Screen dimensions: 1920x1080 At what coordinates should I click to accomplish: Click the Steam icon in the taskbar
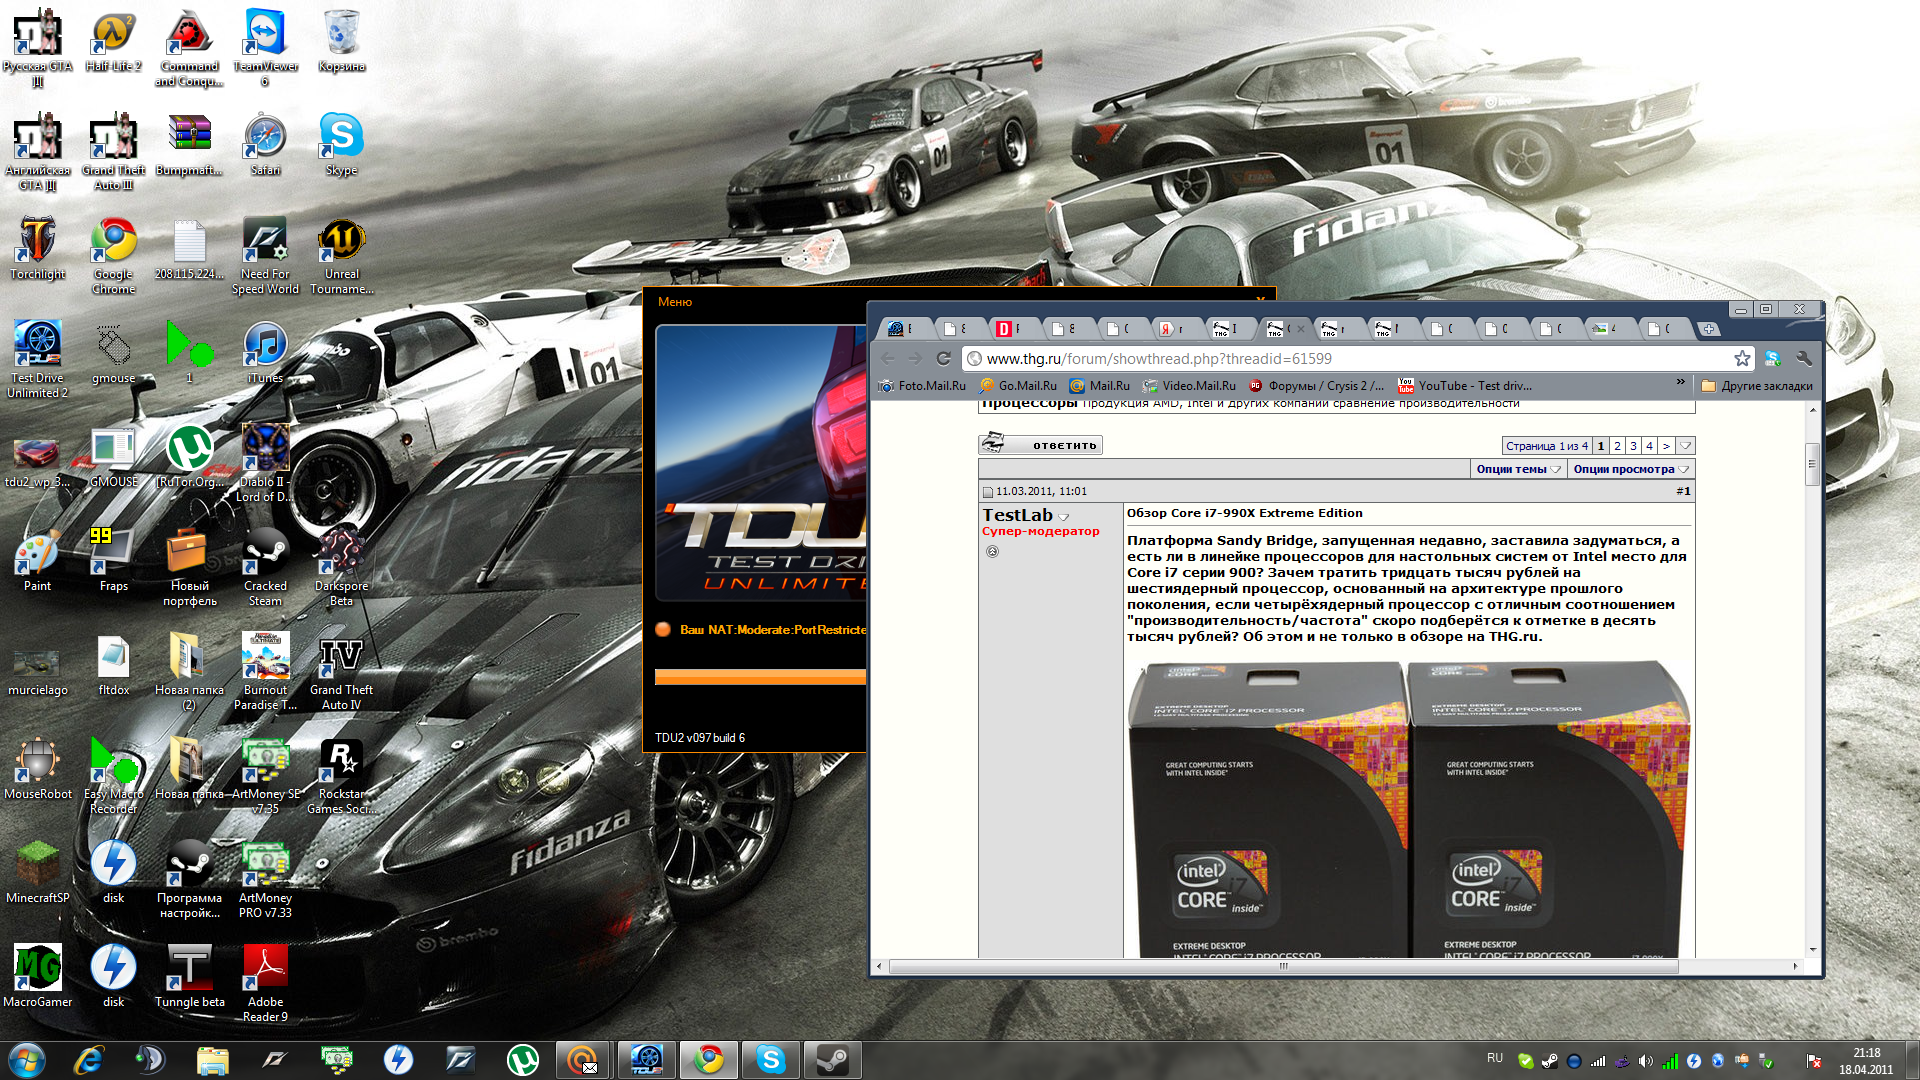(x=832, y=1059)
